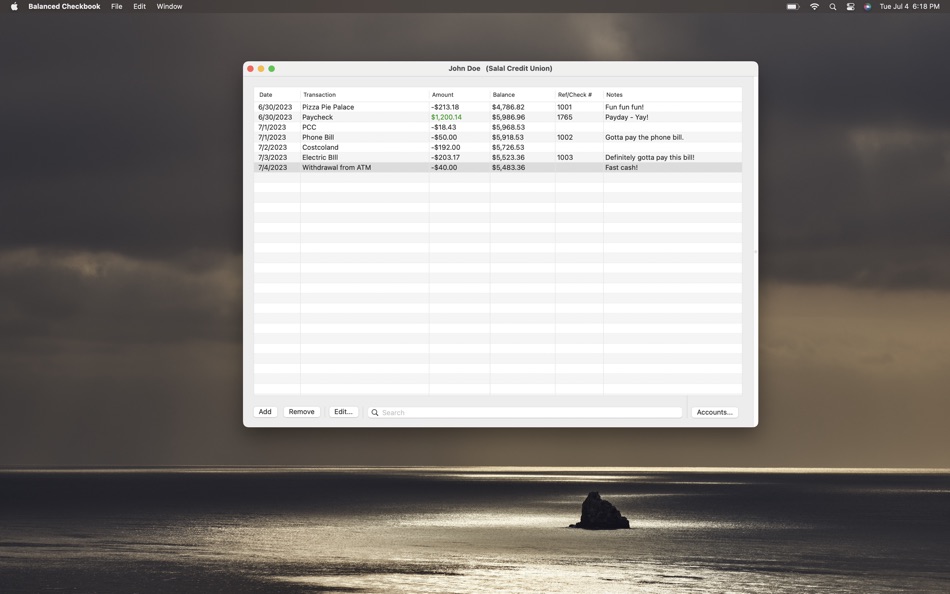Open the Accounts... button
The height and width of the screenshot is (594, 950).
coord(714,412)
